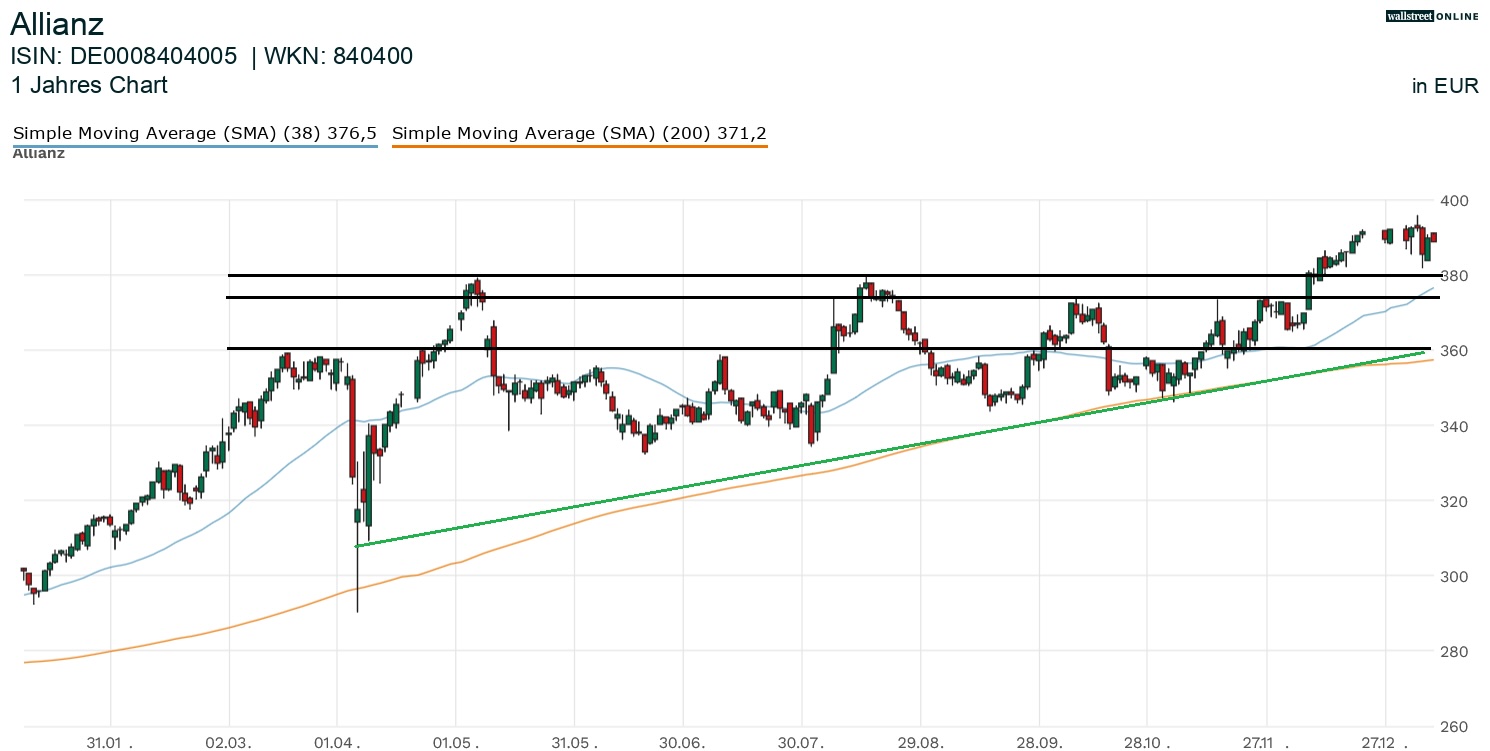The height and width of the screenshot is (751, 1490).
Task: Click the ISIN DE0008404005 text
Action: (x=124, y=57)
